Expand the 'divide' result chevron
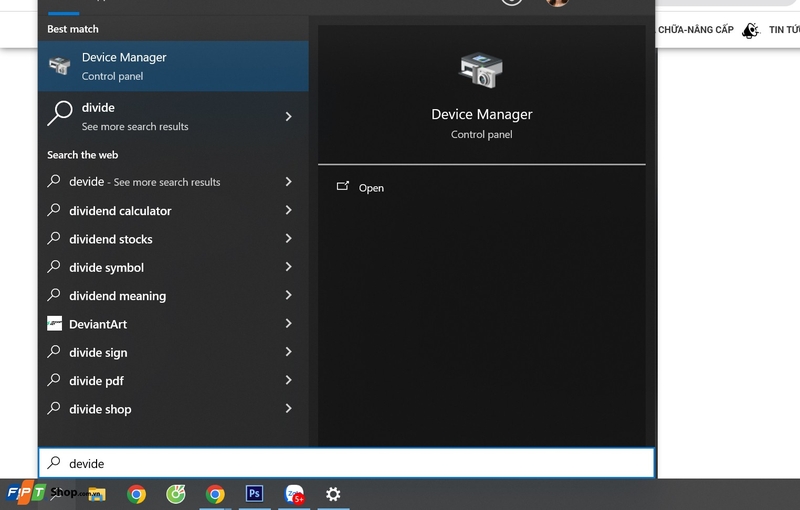The height and width of the screenshot is (510, 800). pos(288,117)
